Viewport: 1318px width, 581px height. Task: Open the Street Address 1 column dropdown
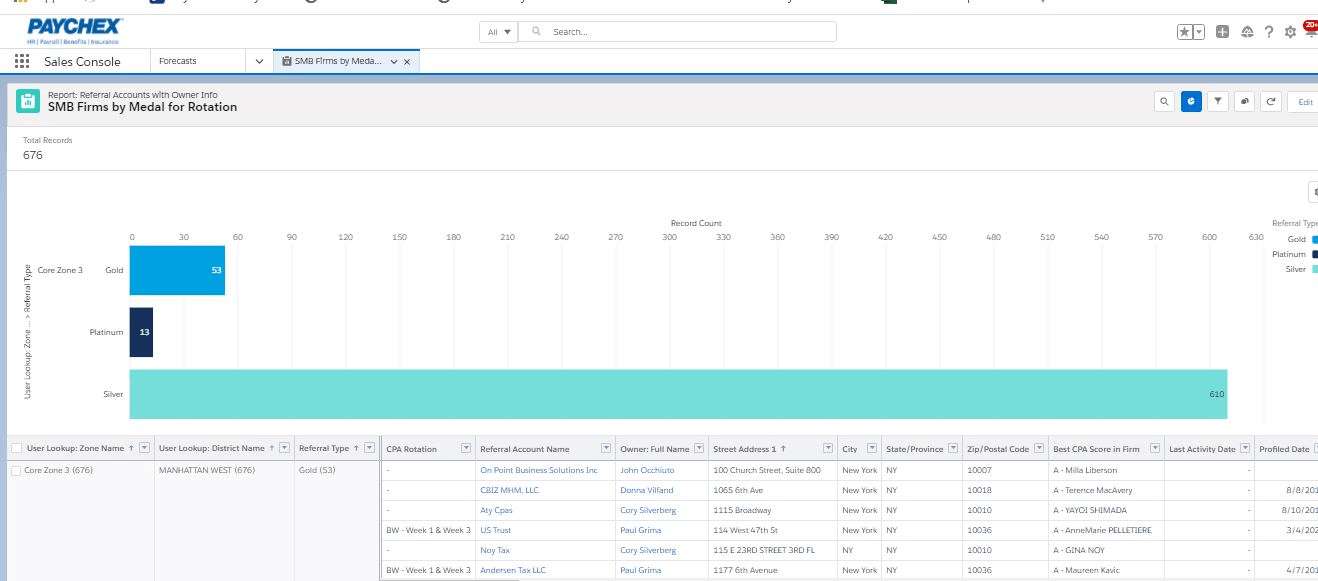click(827, 449)
